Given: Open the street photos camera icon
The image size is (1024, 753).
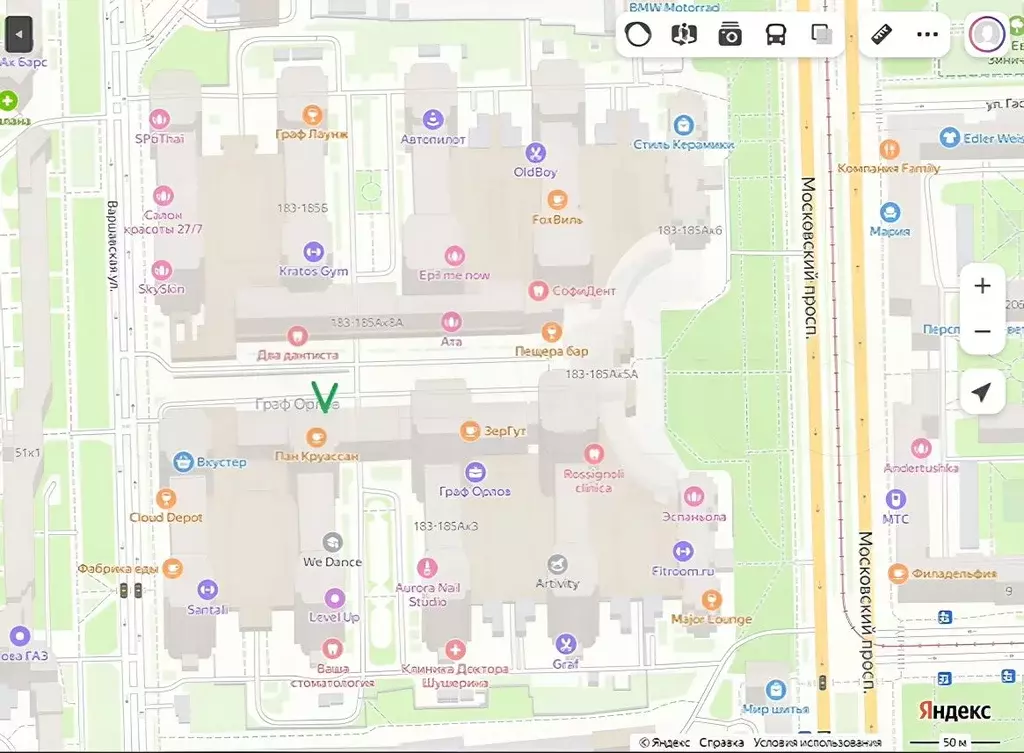Looking at the screenshot, I should point(729,34).
